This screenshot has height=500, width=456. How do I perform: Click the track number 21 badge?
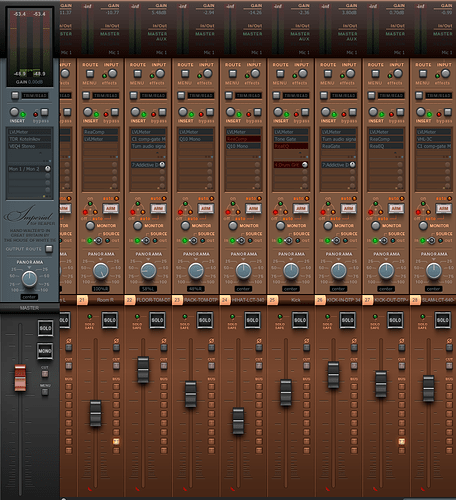(x=82, y=300)
